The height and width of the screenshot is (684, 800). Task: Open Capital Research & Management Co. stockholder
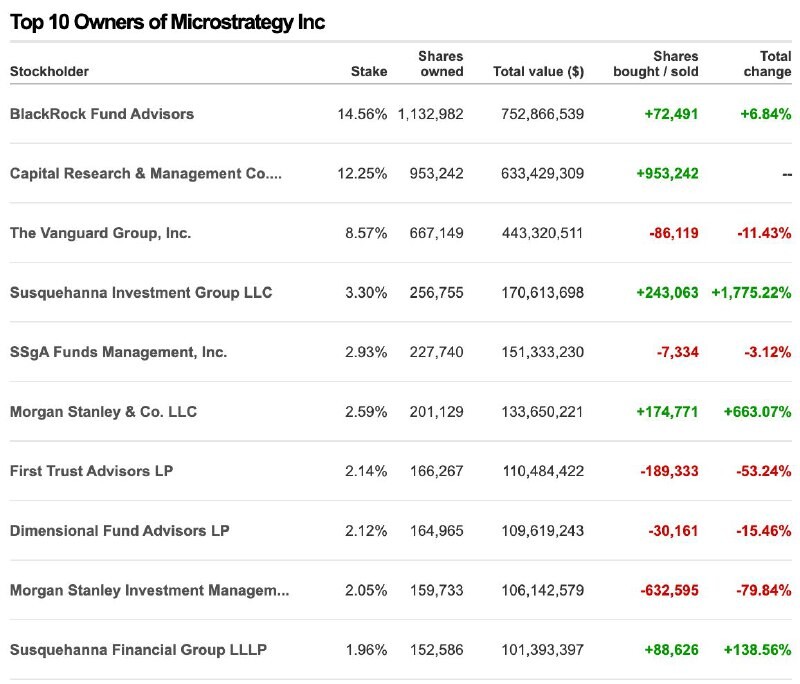[x=145, y=173]
